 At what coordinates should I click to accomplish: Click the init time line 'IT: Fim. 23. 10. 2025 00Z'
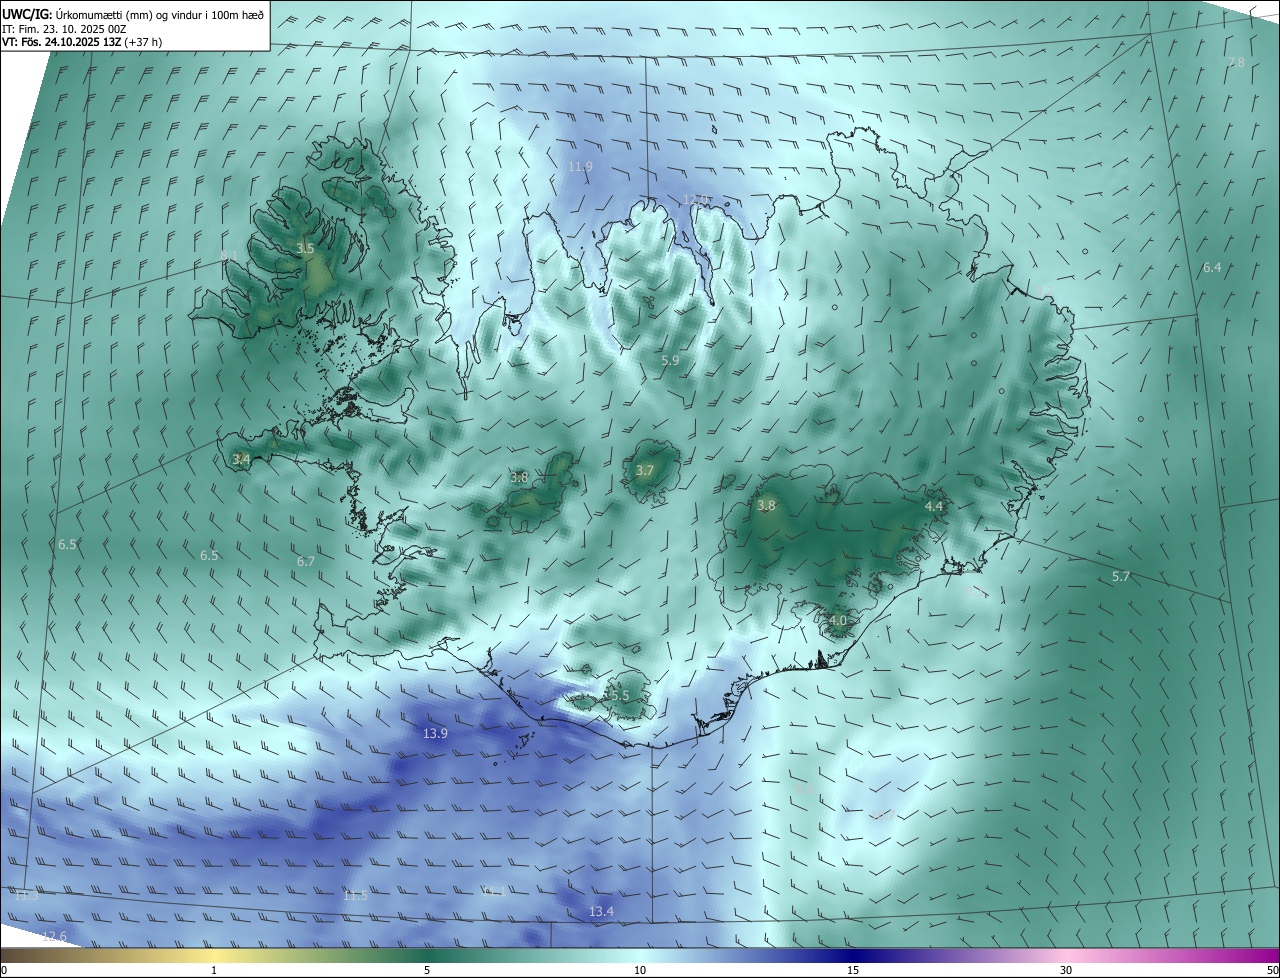pyautogui.click(x=64, y=29)
